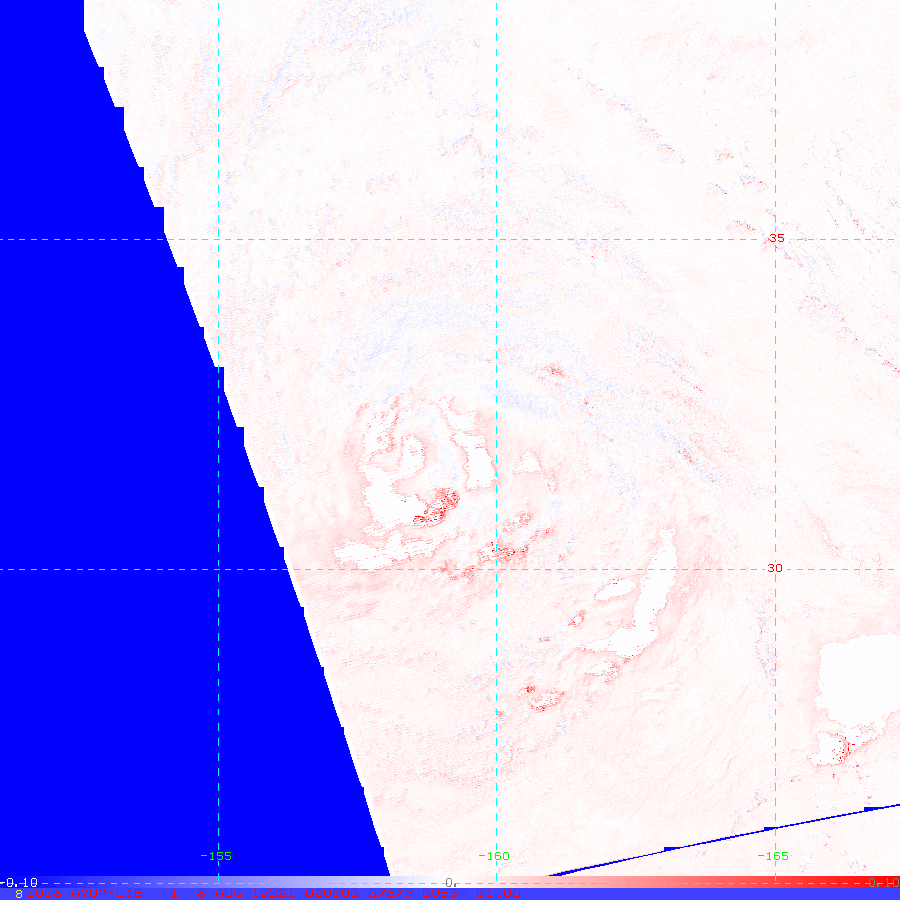Click grid intersection of -155 and 35
The width and height of the screenshot is (900, 900).
click(x=218, y=239)
